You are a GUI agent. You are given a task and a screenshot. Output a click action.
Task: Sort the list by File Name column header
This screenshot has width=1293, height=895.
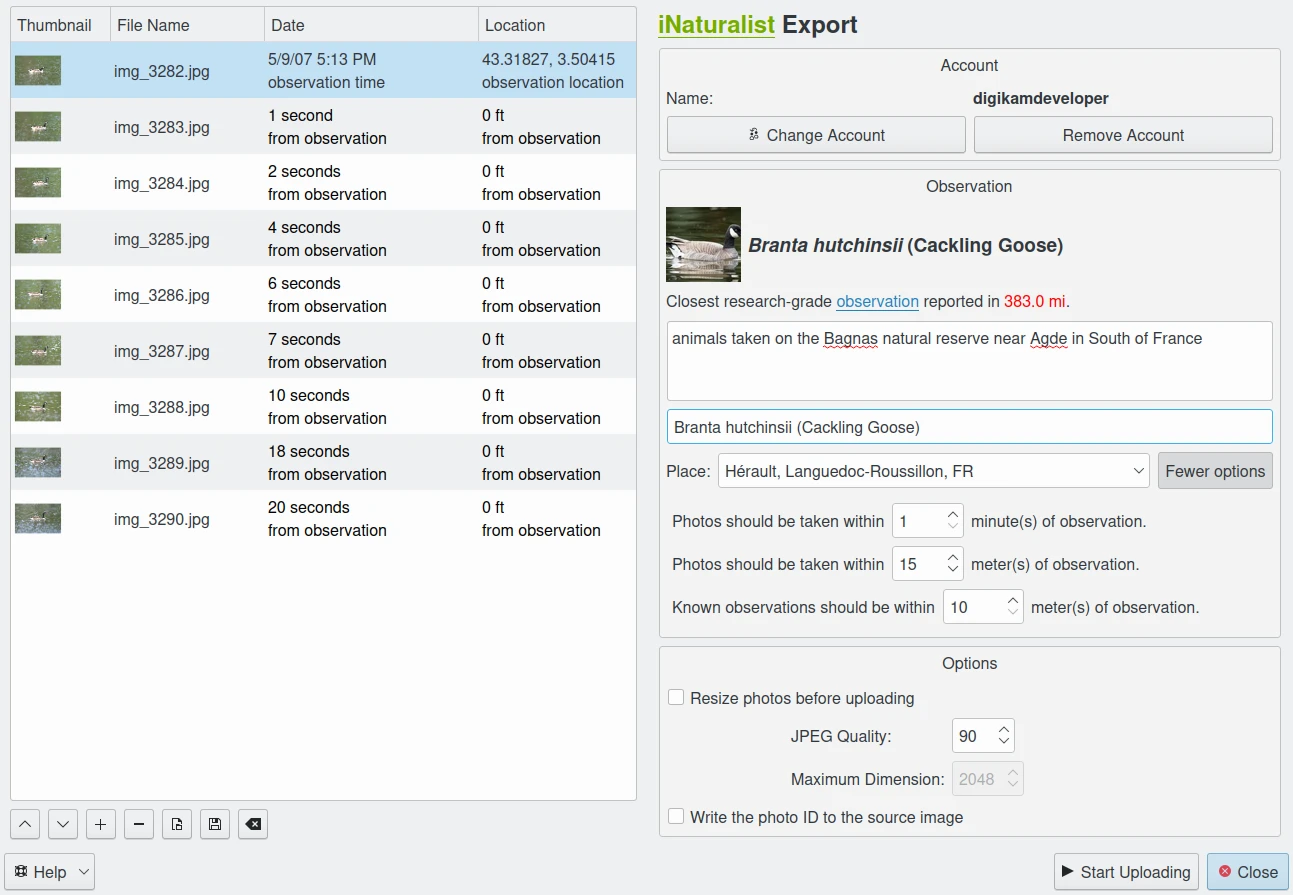[x=187, y=25]
